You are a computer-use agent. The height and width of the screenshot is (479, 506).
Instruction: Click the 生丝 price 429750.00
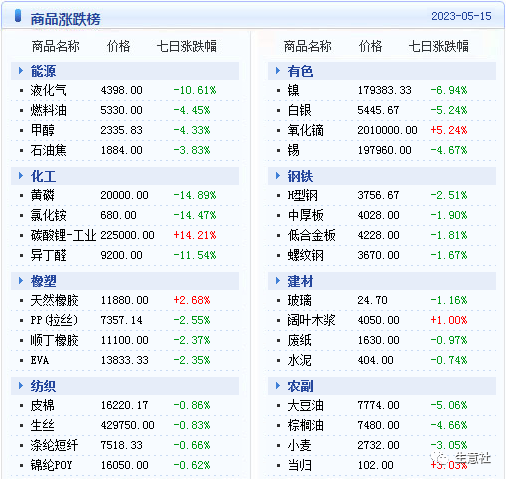click(x=127, y=425)
